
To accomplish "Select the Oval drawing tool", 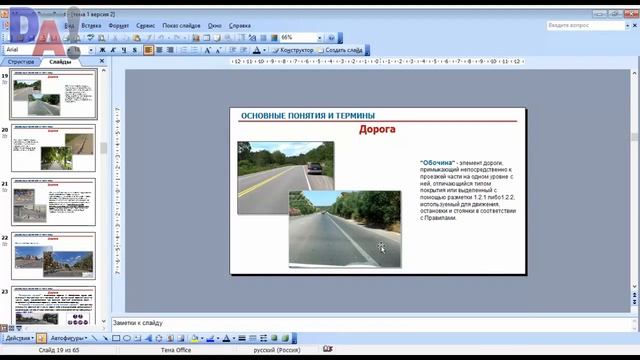I will pos(127,338).
